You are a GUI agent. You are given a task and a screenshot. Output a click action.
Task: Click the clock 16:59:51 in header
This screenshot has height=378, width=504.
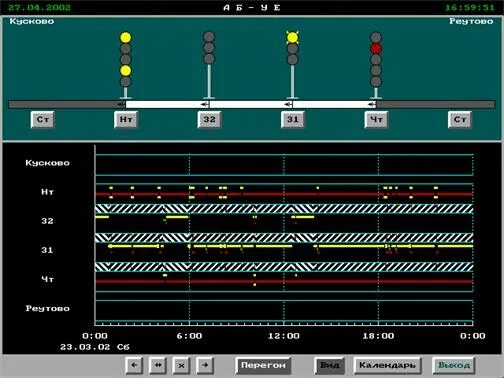tap(470, 7)
